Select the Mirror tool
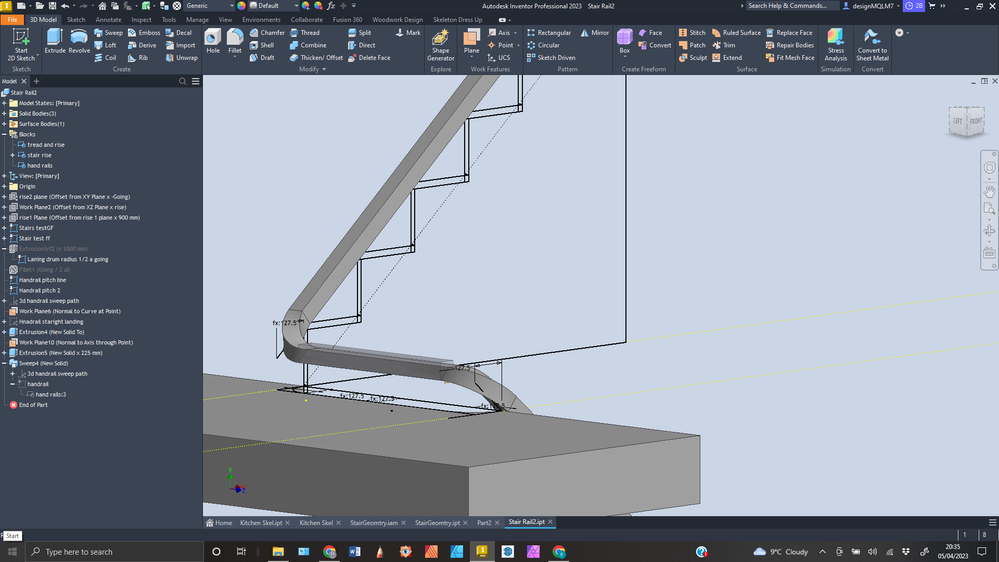The image size is (999, 562). (x=594, y=32)
